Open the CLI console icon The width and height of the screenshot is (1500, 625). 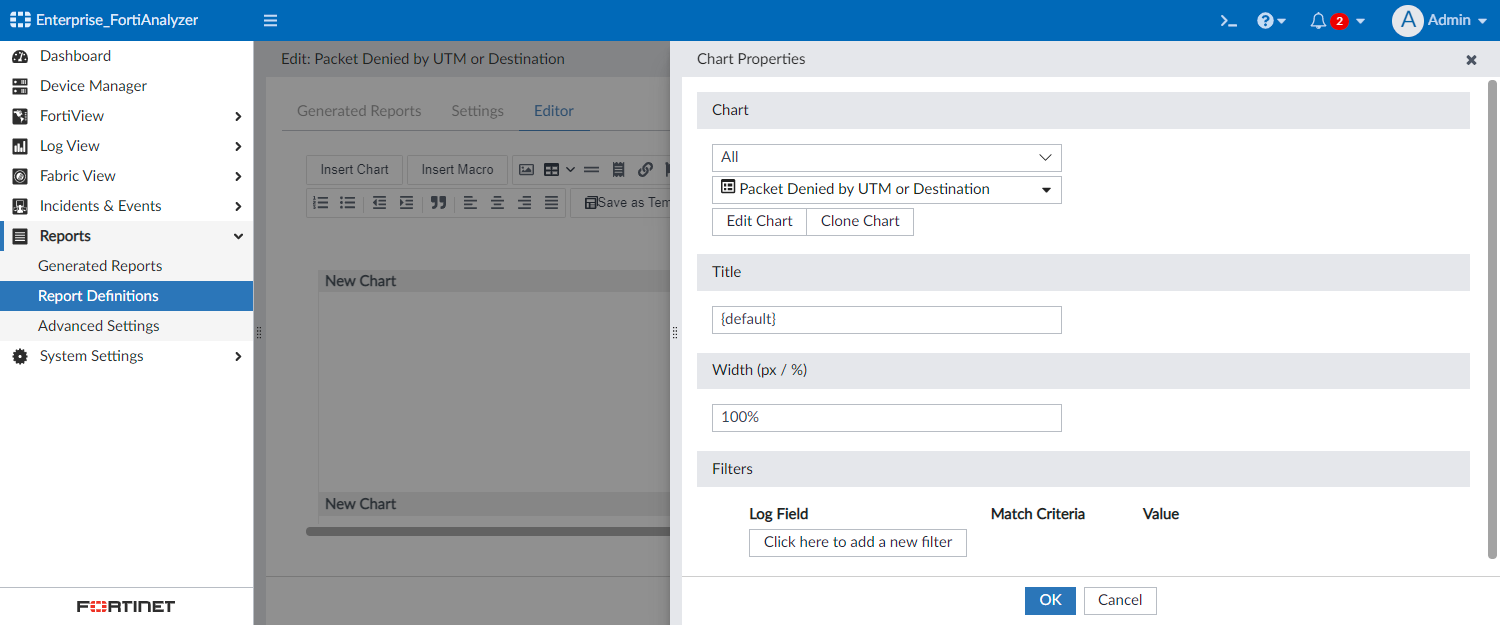pyautogui.click(x=1229, y=20)
